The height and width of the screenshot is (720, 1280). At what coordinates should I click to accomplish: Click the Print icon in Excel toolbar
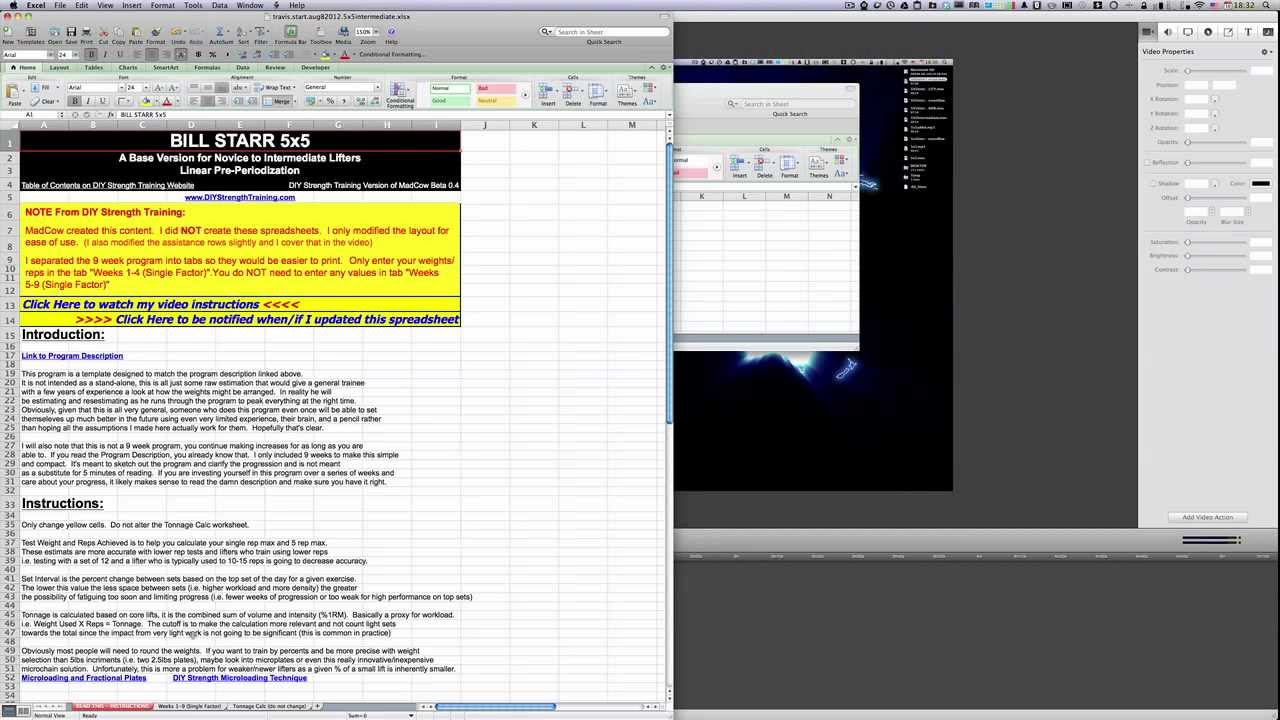point(86,31)
